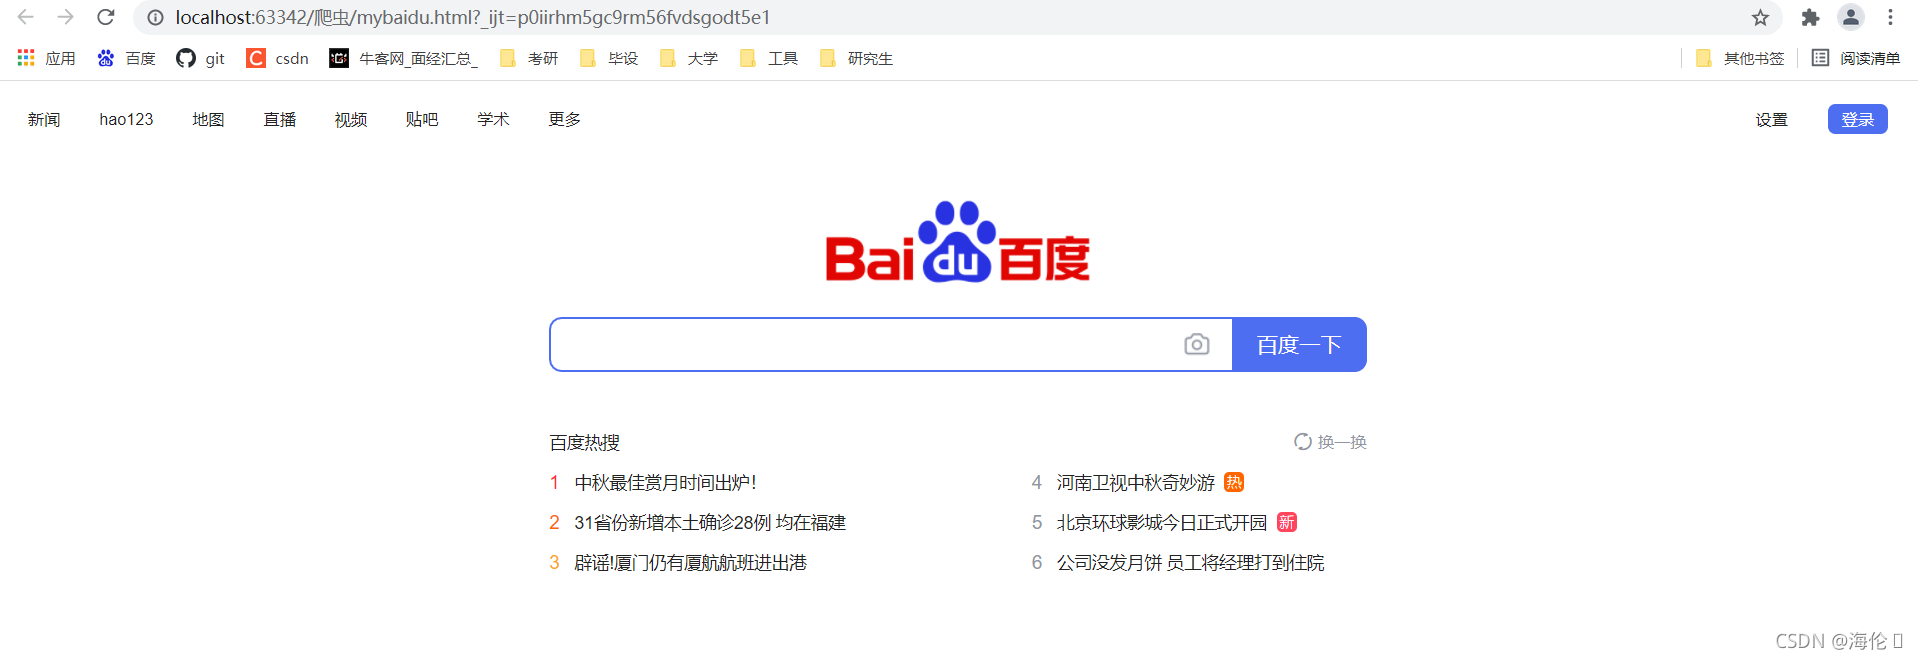Go to the 贴吧 nav link
The width and height of the screenshot is (1918, 659).
click(422, 119)
